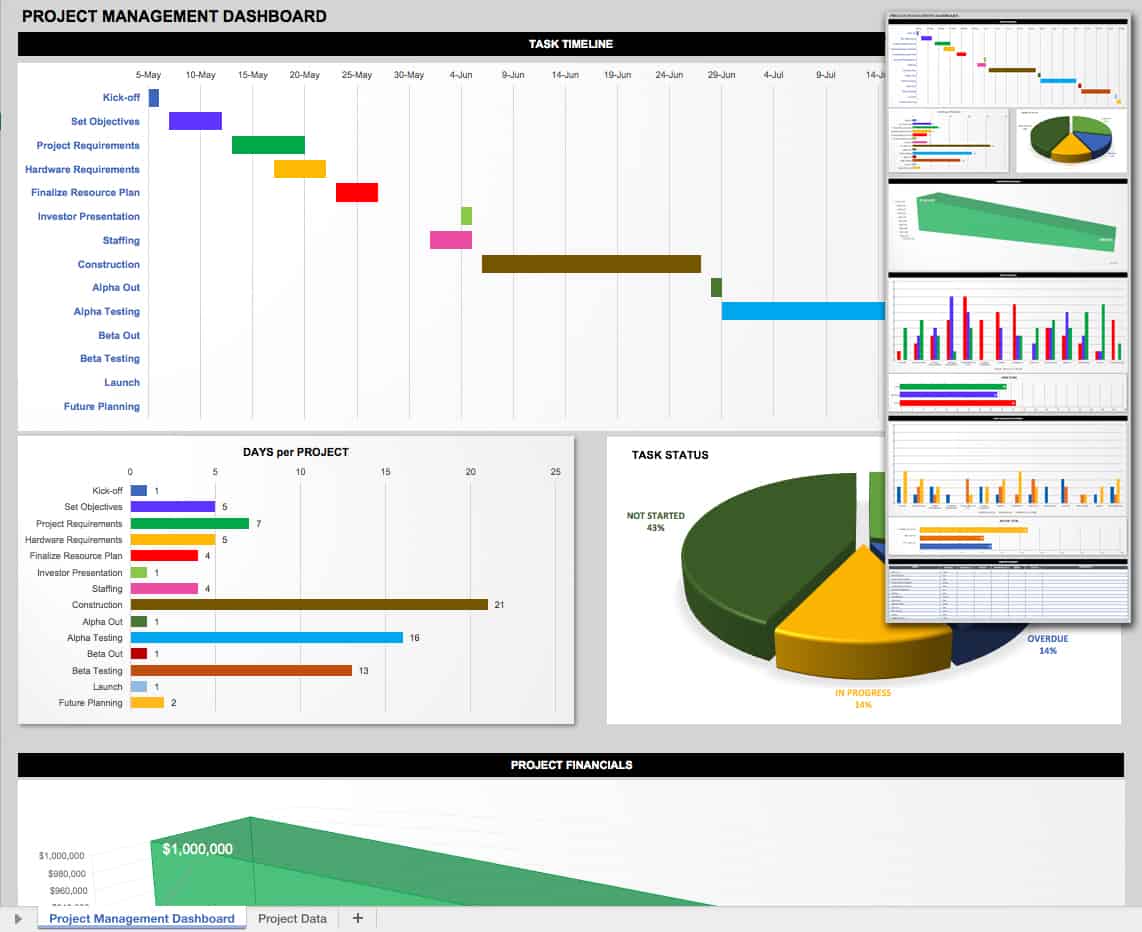Image resolution: width=1142 pixels, height=932 pixels.
Task: Select the red Finalize Resource Plan timeline bar
Action: pos(357,192)
